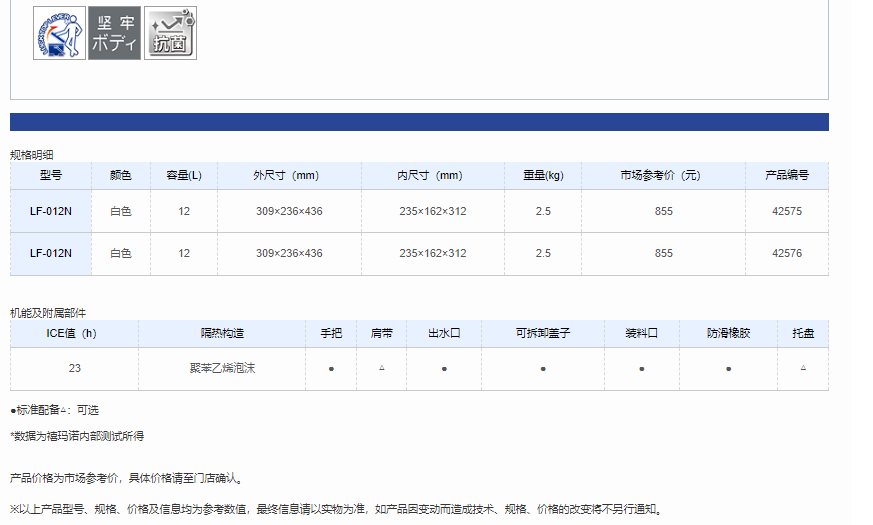Select the ●标准配备△：可选 legend
Viewport: 873px width, 525px height.
click(55, 410)
